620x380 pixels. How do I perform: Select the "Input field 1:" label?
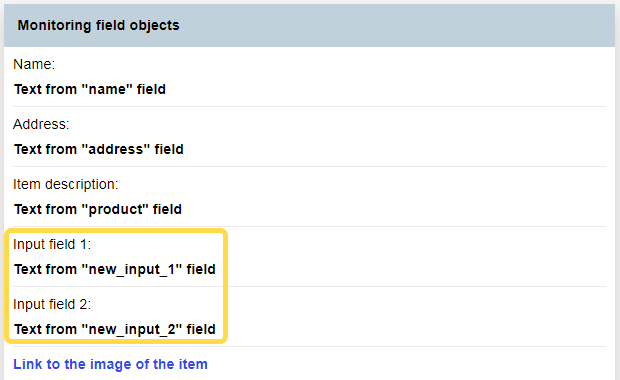pos(52,244)
